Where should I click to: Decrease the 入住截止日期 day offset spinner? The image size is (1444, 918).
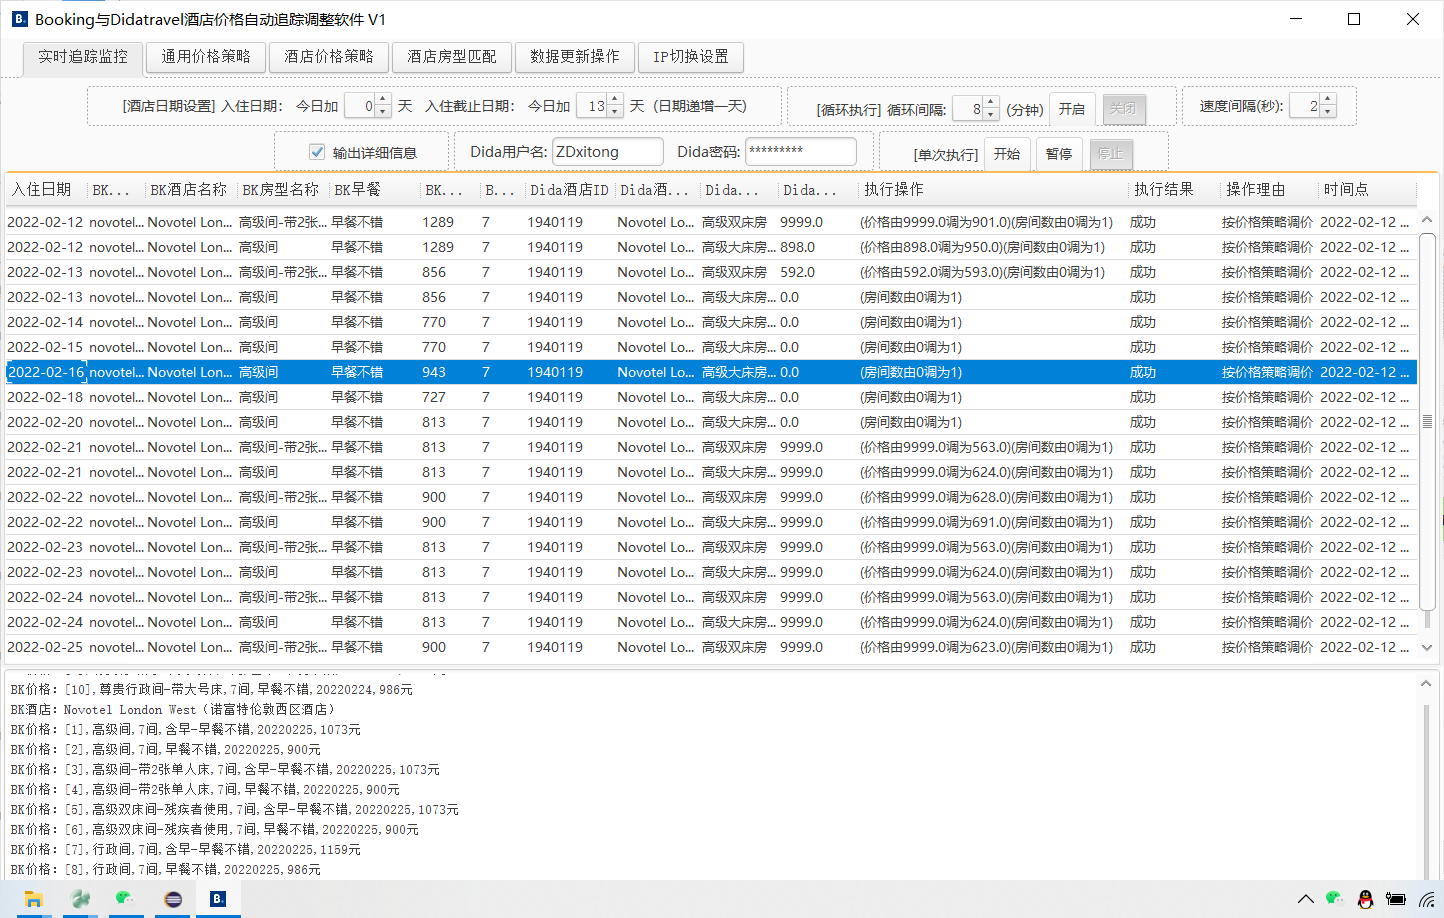coord(615,112)
